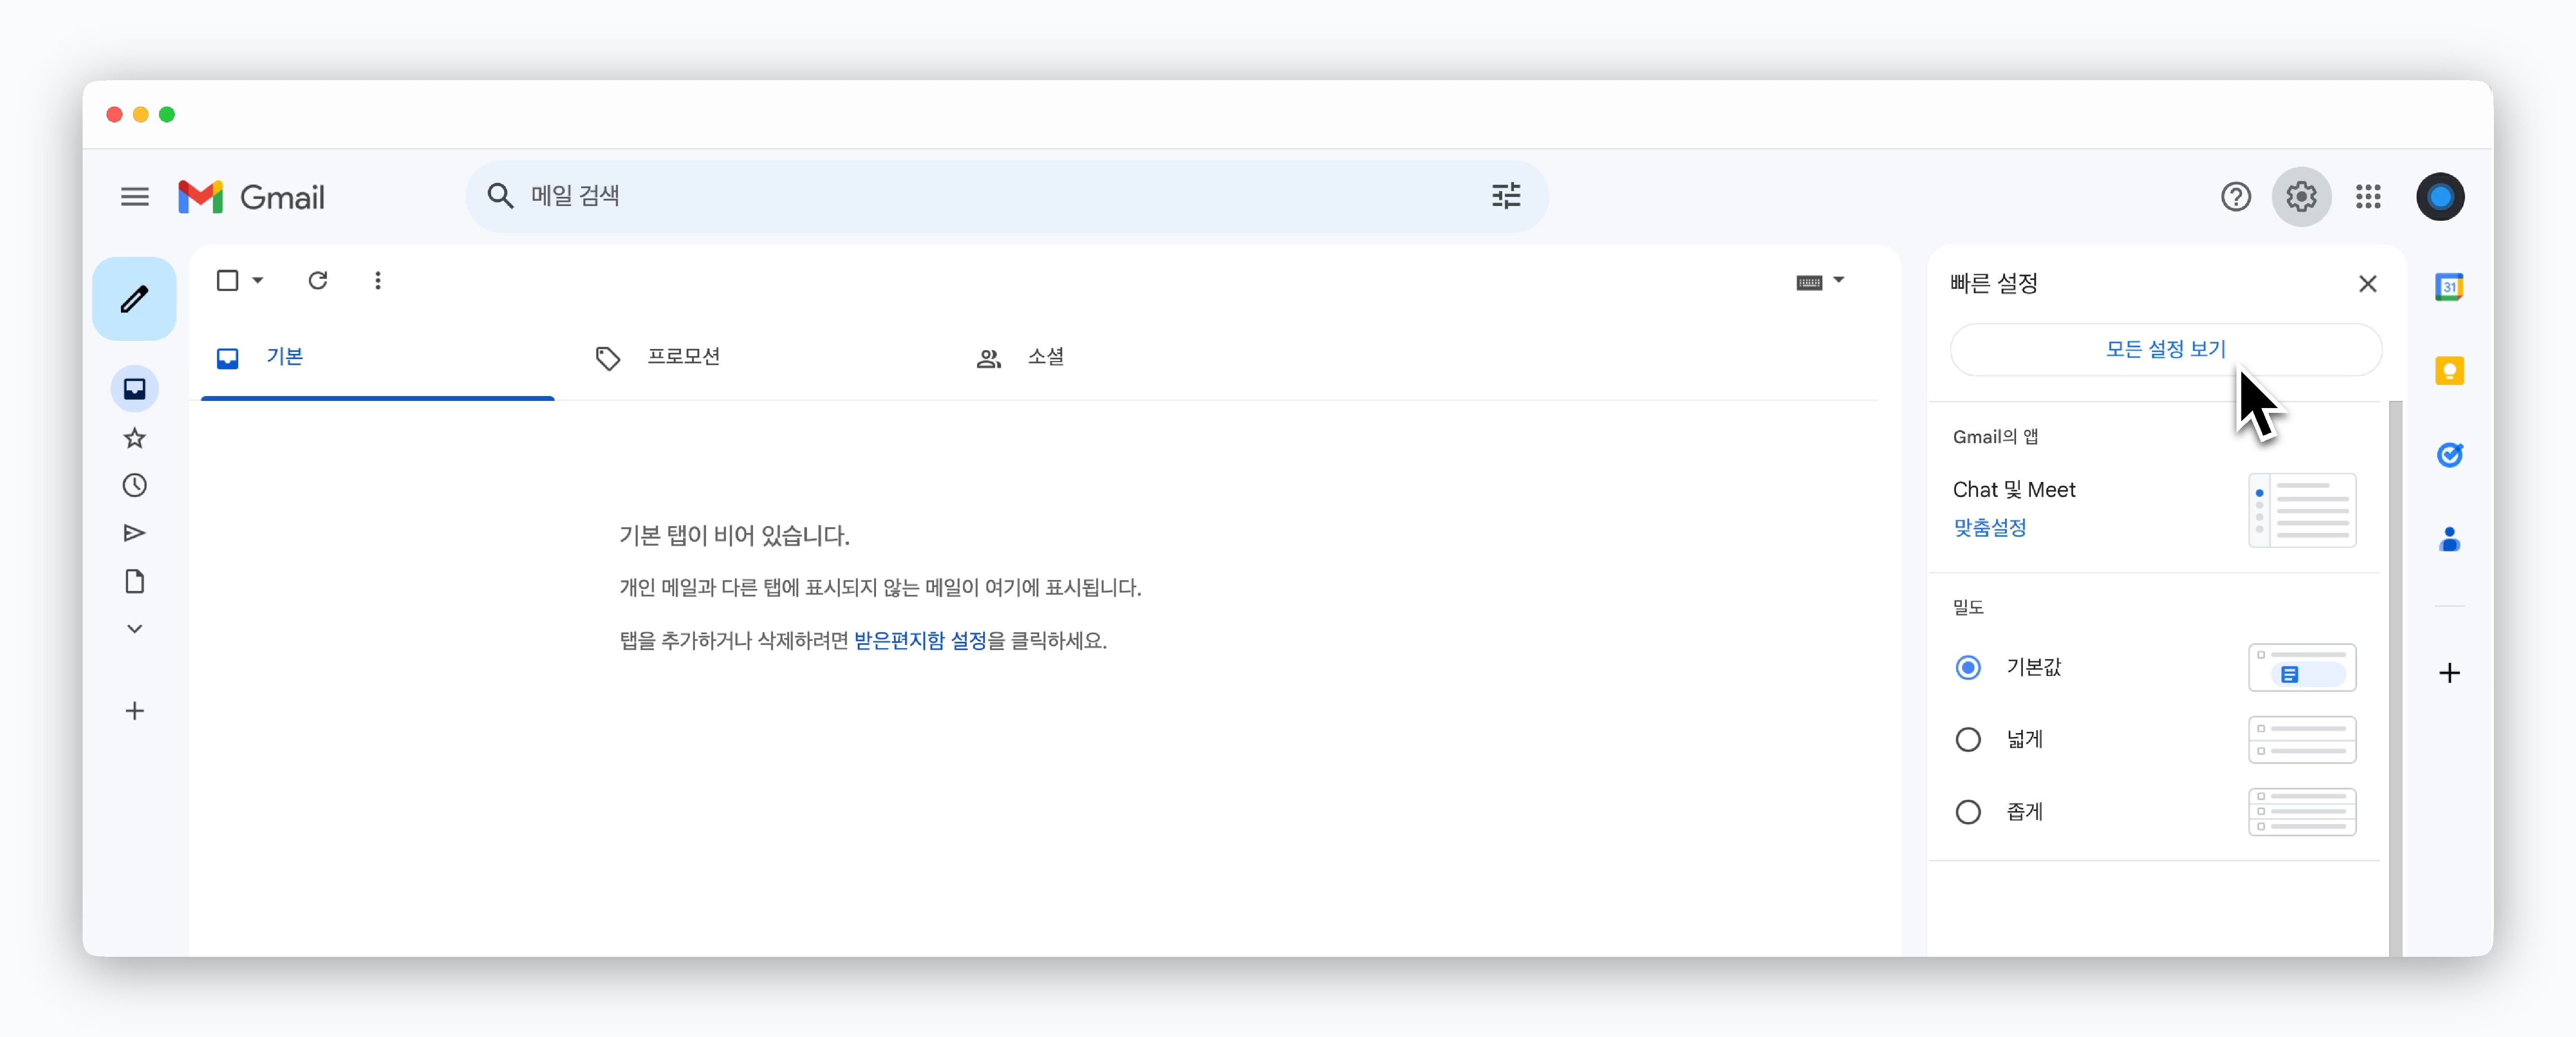Open Starred mail in the sidebar

click(x=134, y=437)
